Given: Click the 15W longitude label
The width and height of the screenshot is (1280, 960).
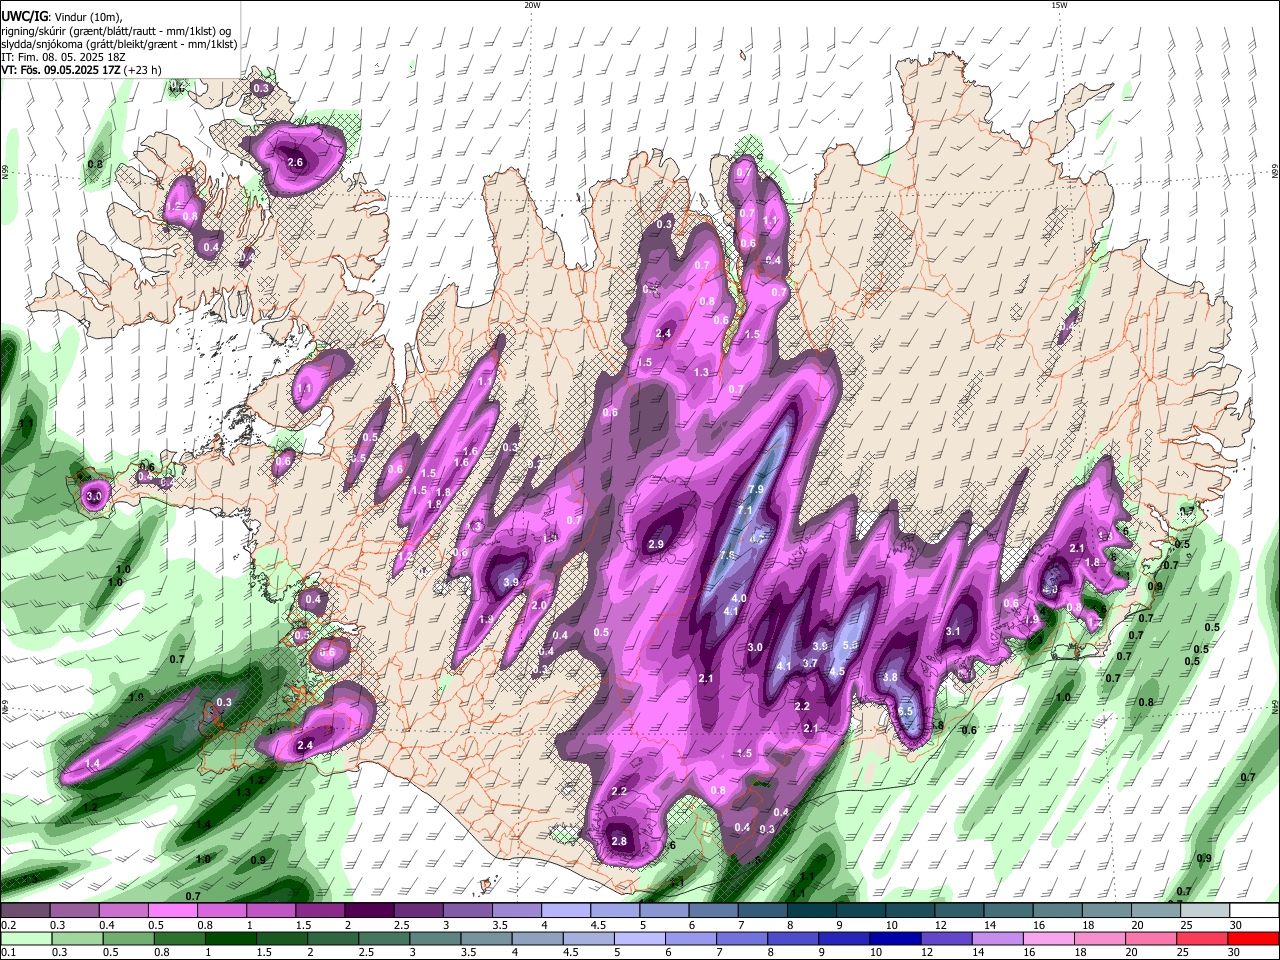Looking at the screenshot, I should pyautogui.click(x=1059, y=5).
